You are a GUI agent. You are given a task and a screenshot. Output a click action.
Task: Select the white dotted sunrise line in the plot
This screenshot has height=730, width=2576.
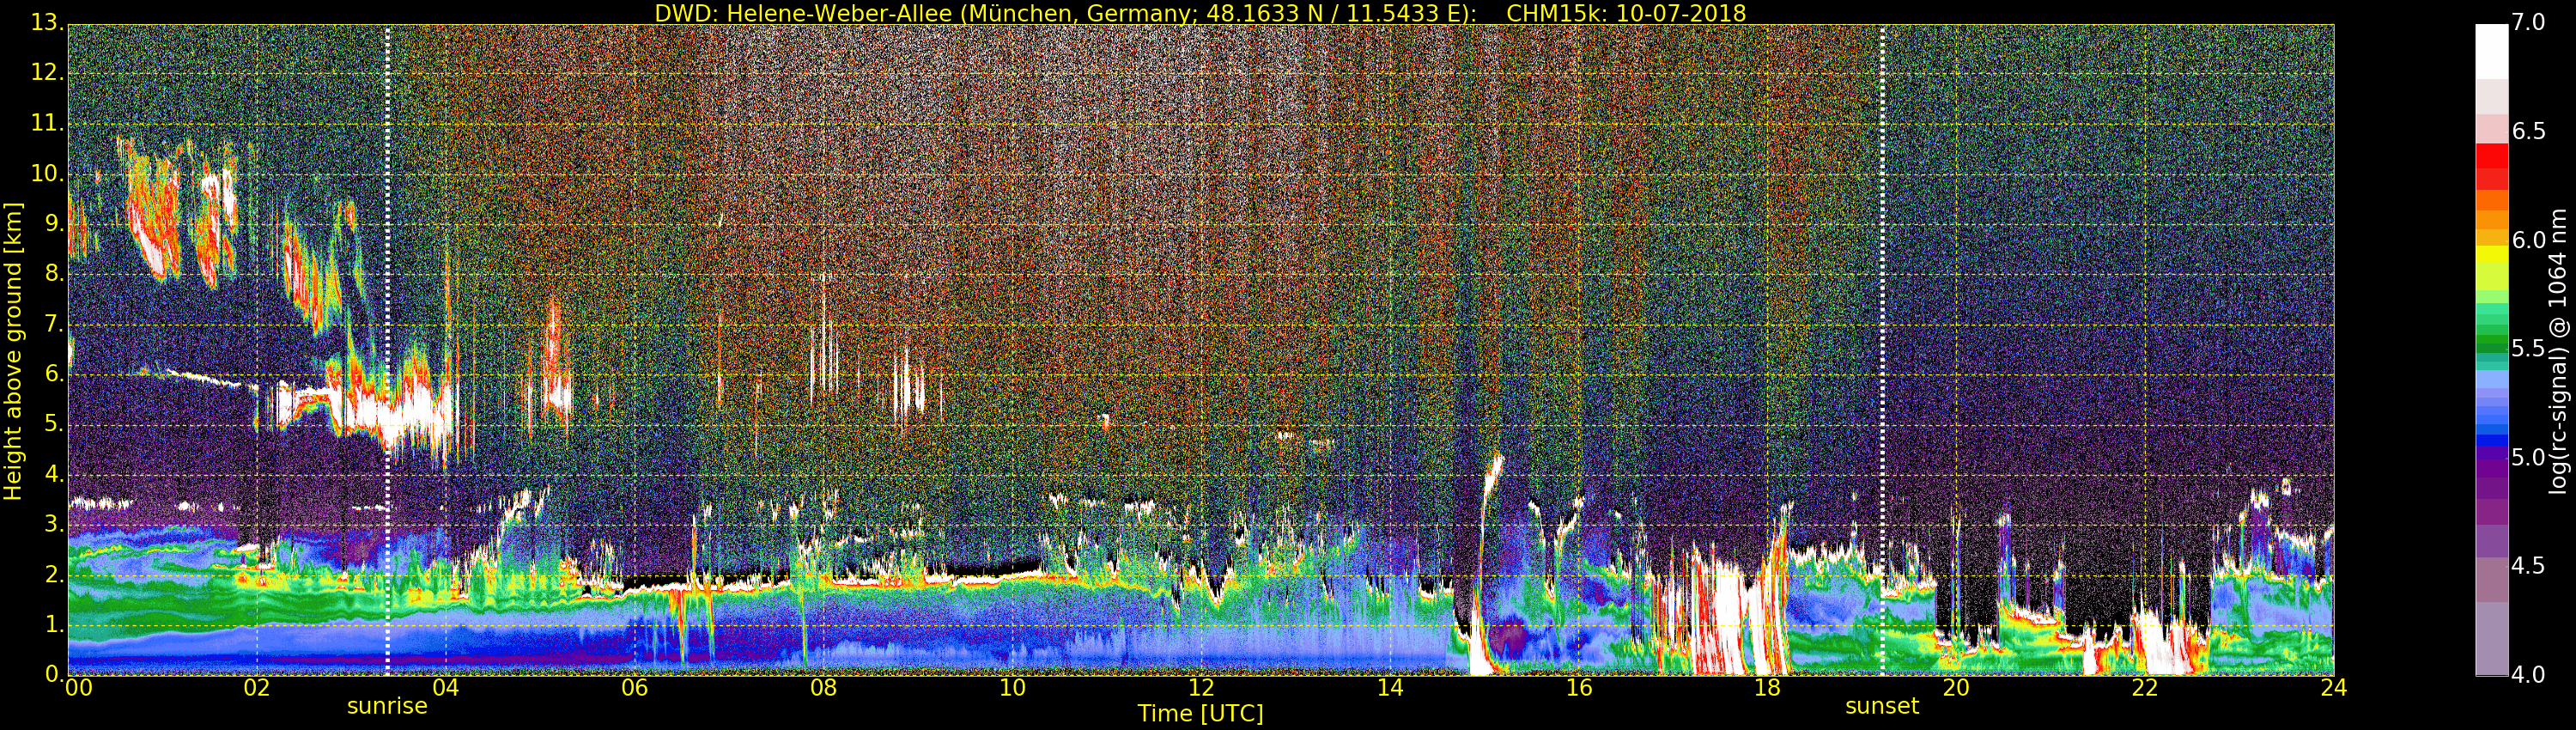coord(387,350)
